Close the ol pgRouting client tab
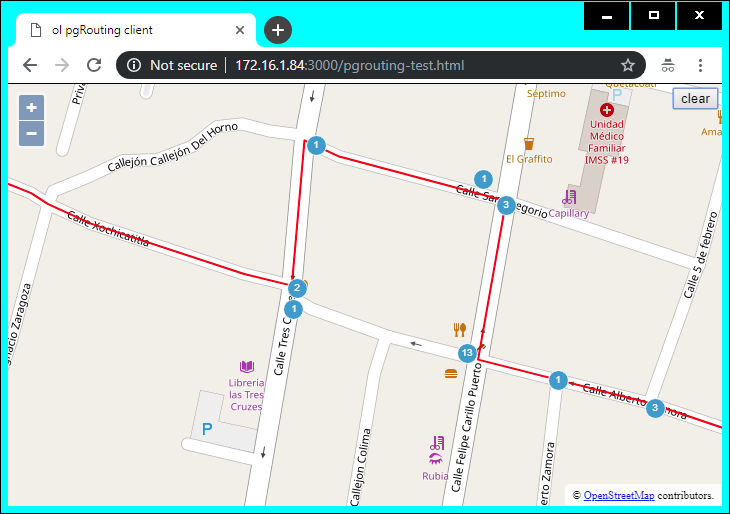This screenshot has width=730, height=514. pos(240,30)
